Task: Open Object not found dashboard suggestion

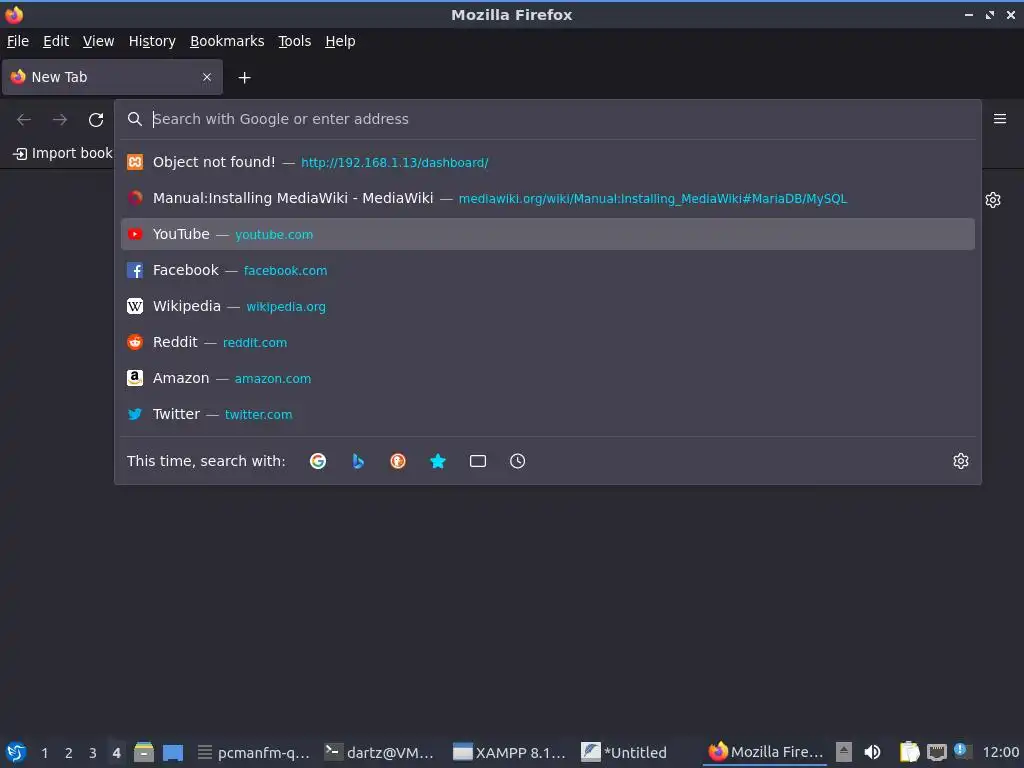Action: click(547, 162)
